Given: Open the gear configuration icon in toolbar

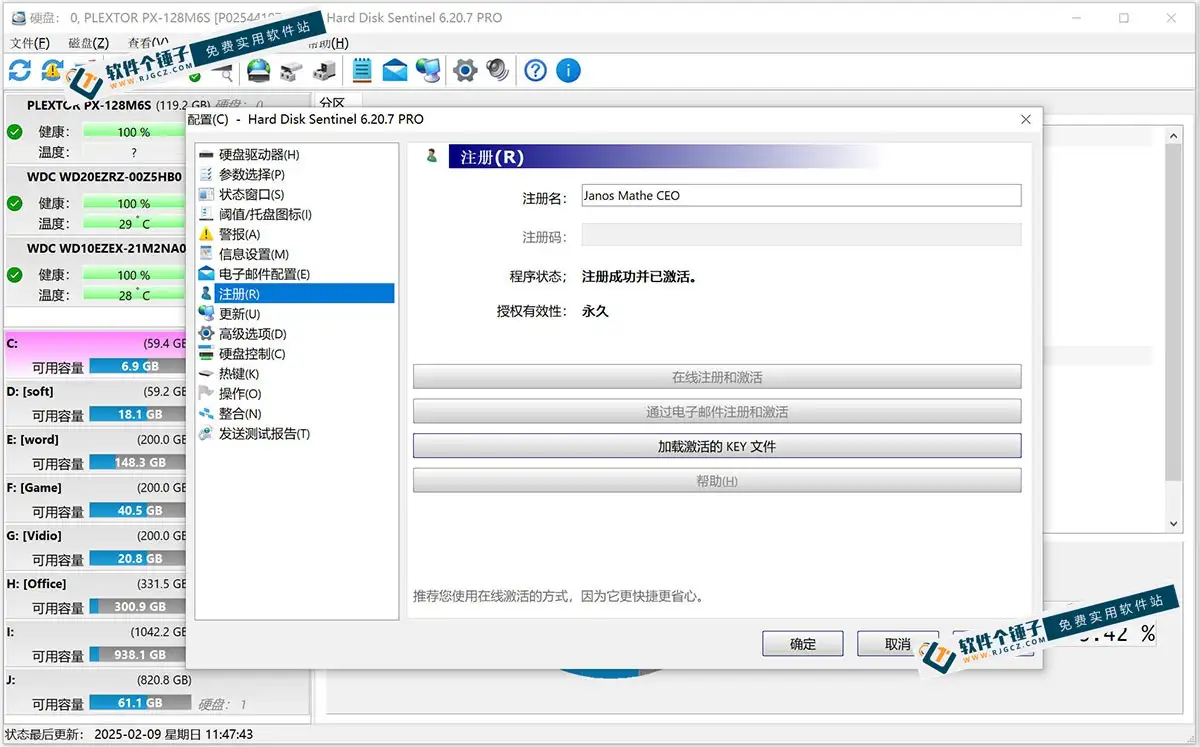Looking at the screenshot, I should (x=464, y=70).
